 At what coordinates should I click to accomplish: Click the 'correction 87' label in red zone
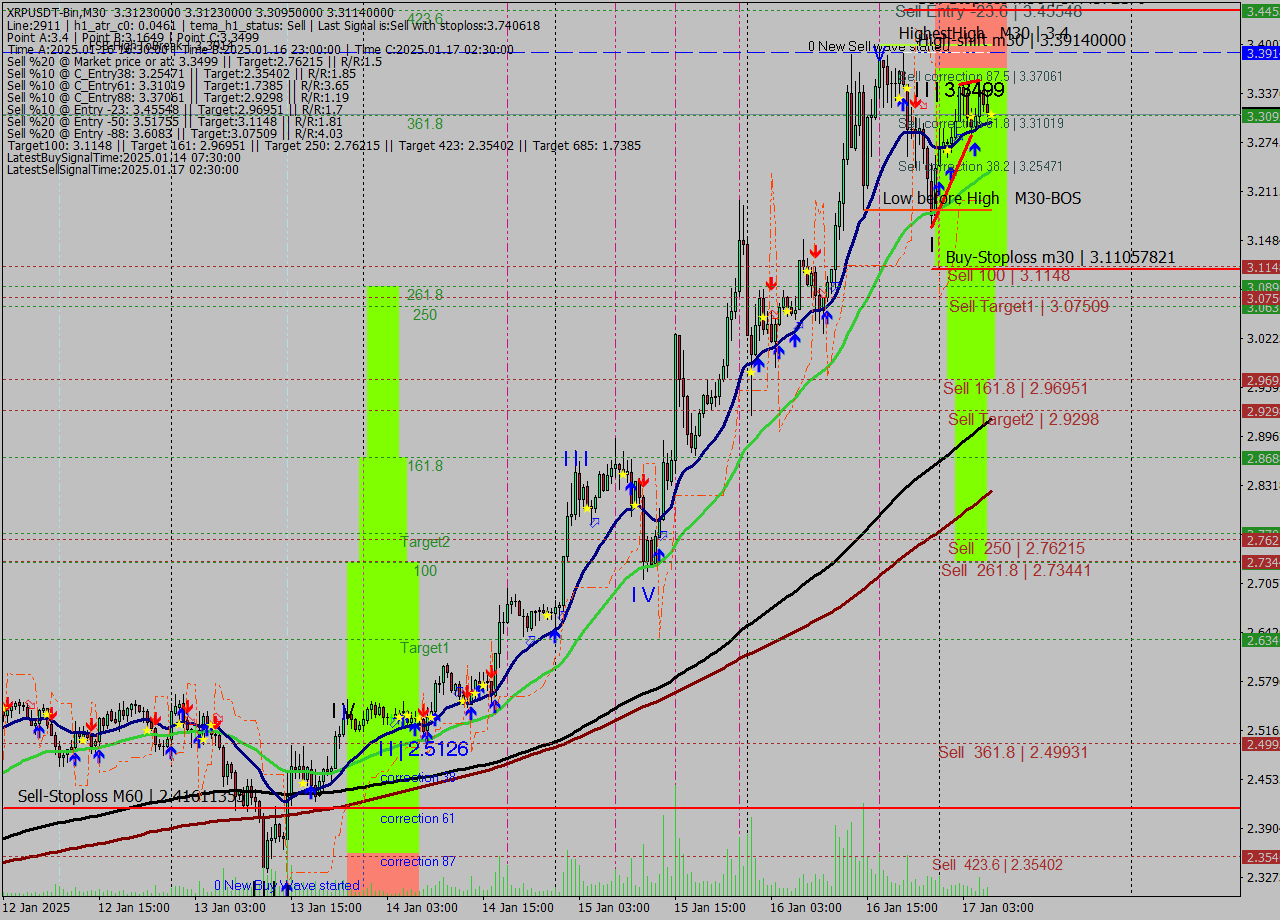[x=417, y=862]
